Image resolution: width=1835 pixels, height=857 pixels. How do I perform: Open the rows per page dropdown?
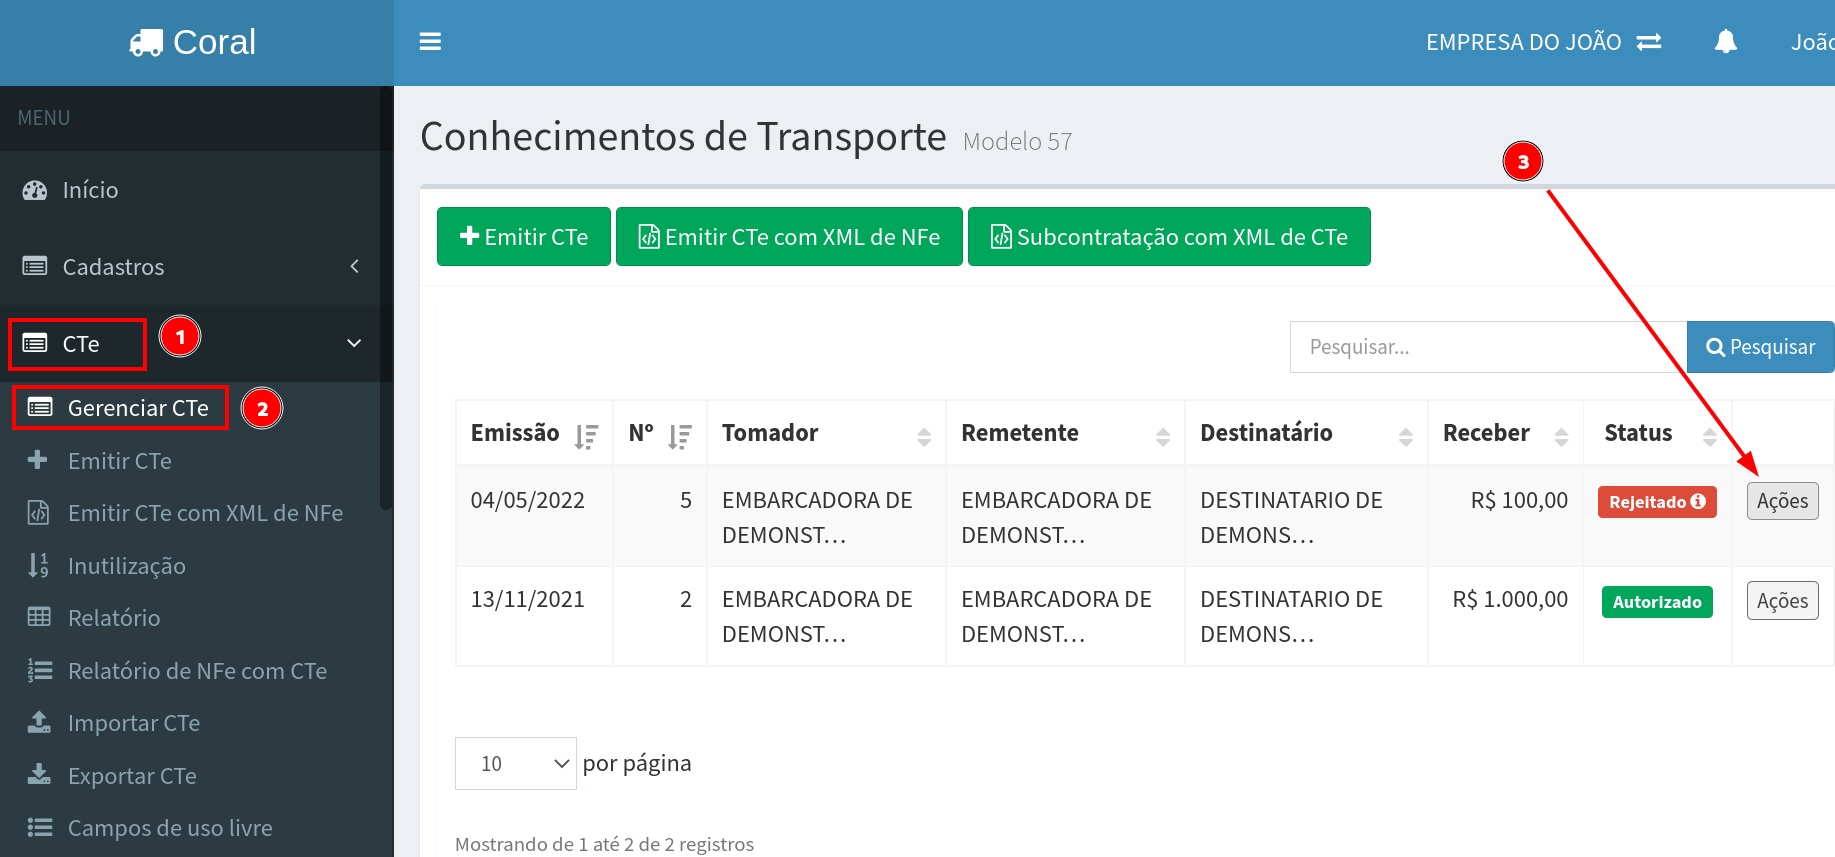(x=515, y=763)
